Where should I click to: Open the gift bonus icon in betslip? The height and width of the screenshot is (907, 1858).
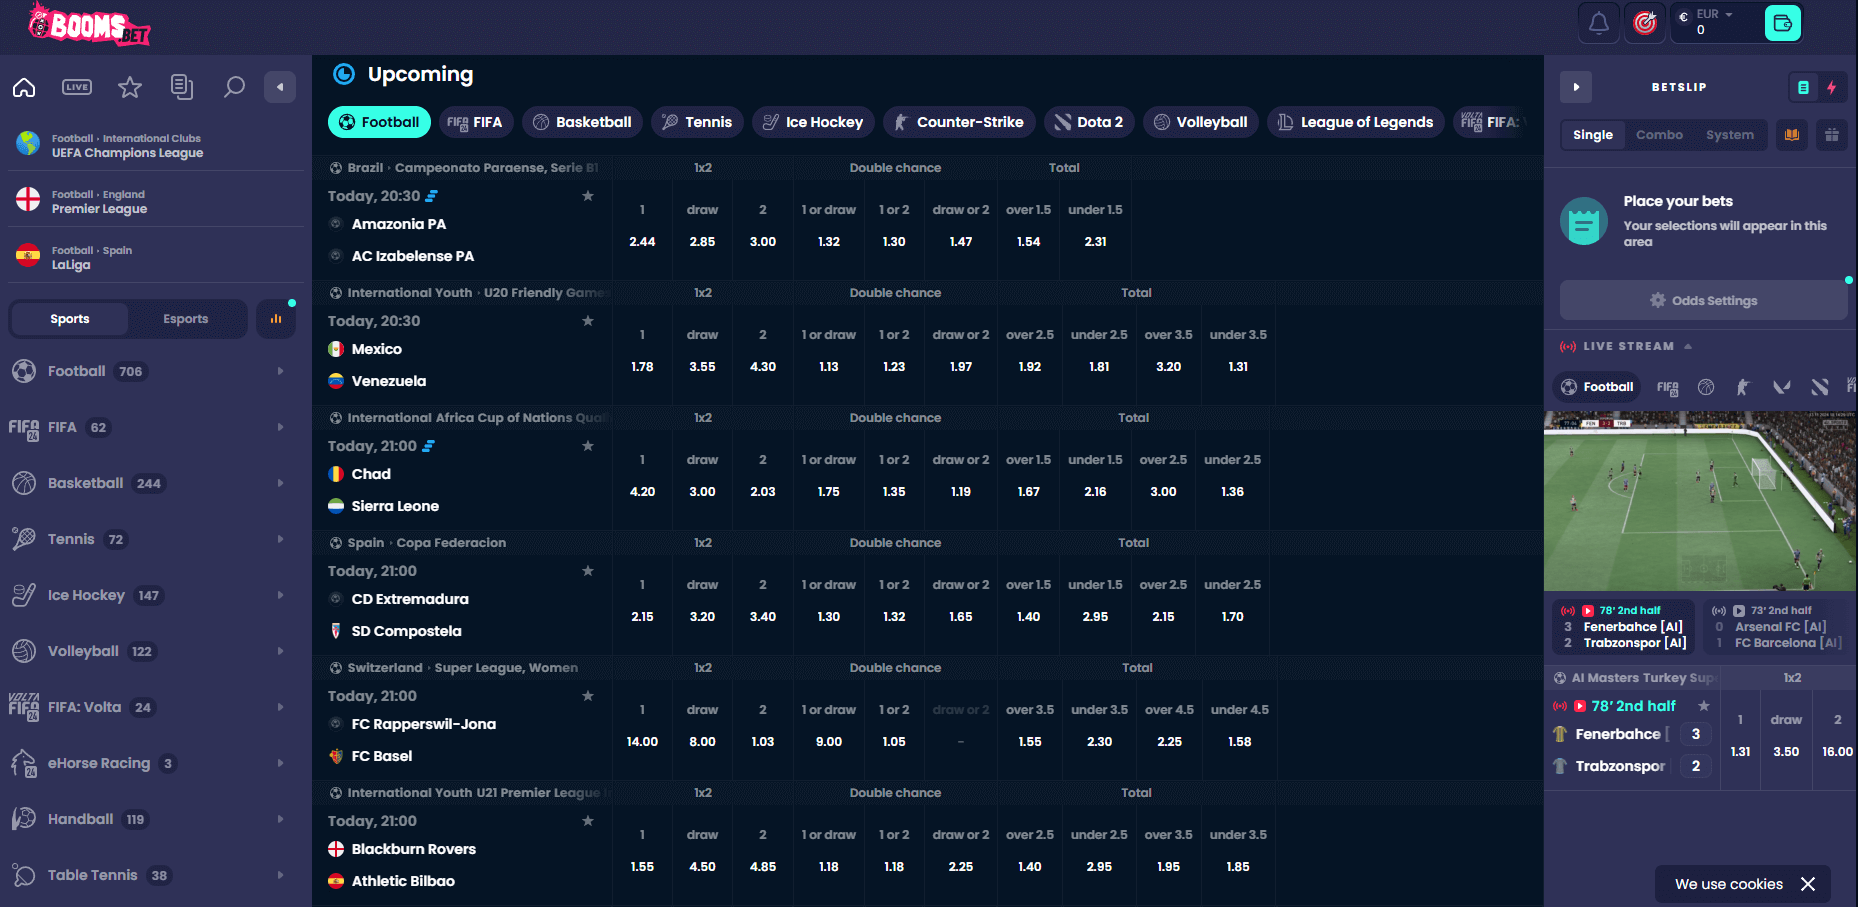(x=1832, y=135)
